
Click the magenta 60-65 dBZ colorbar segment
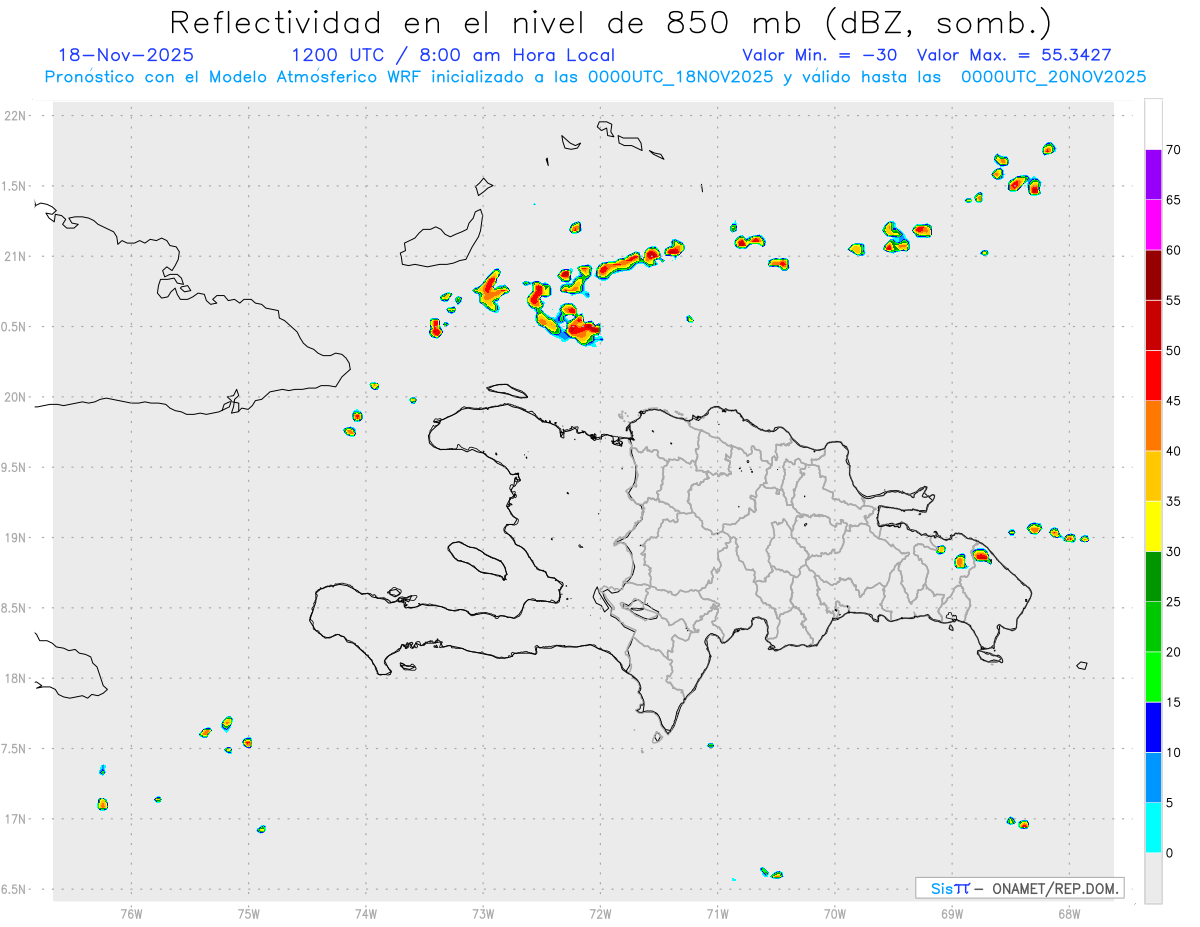[1153, 225]
